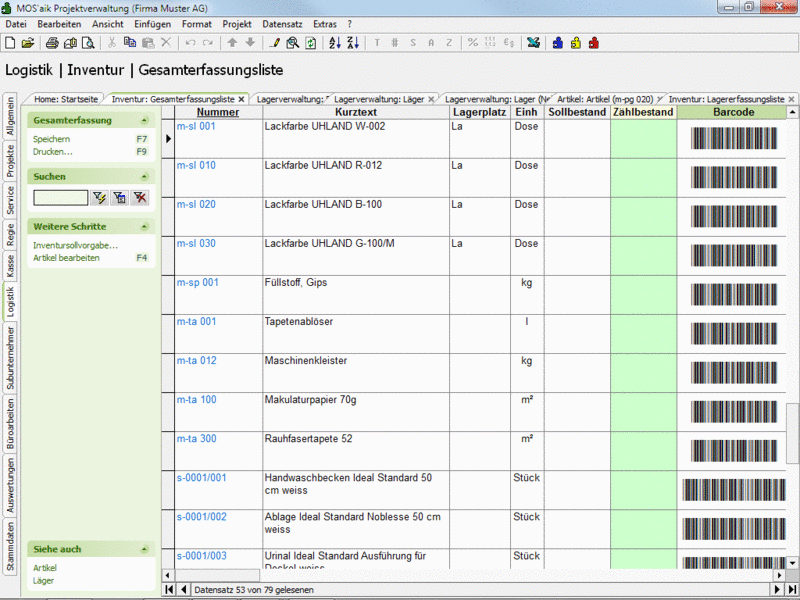Click the move up arrow icon

coord(232,43)
